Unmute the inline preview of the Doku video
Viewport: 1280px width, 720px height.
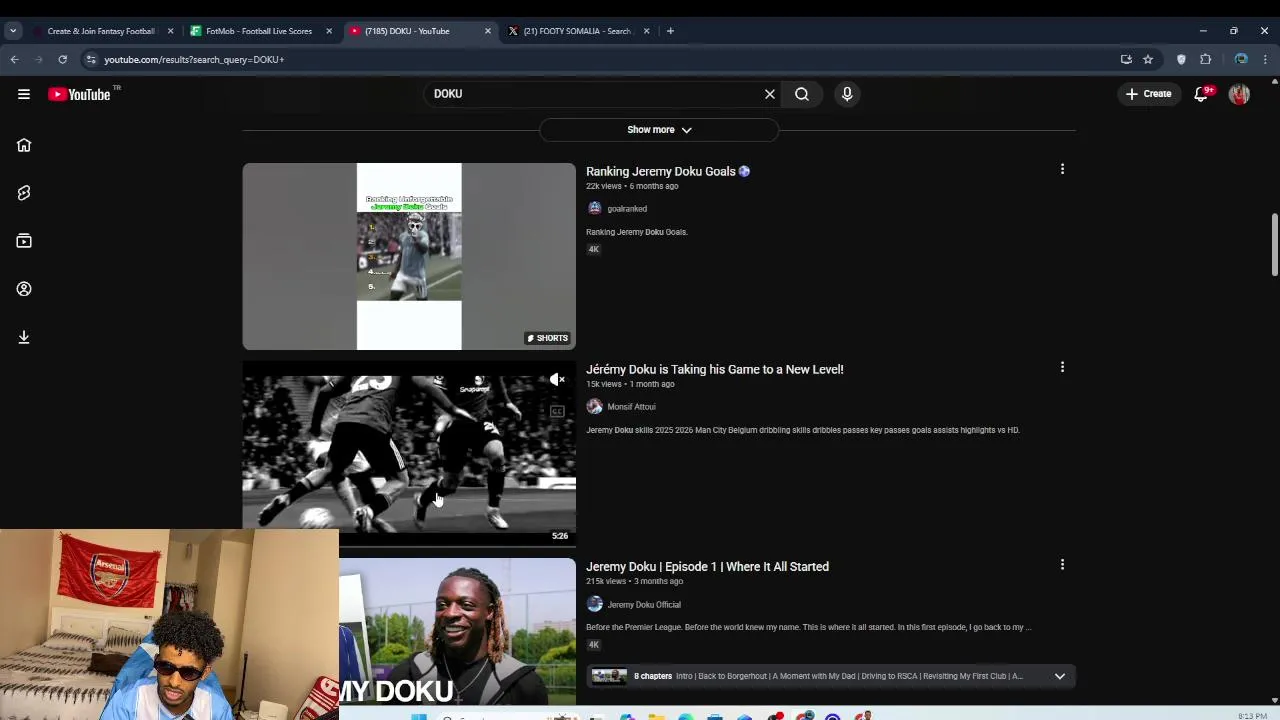(x=557, y=379)
